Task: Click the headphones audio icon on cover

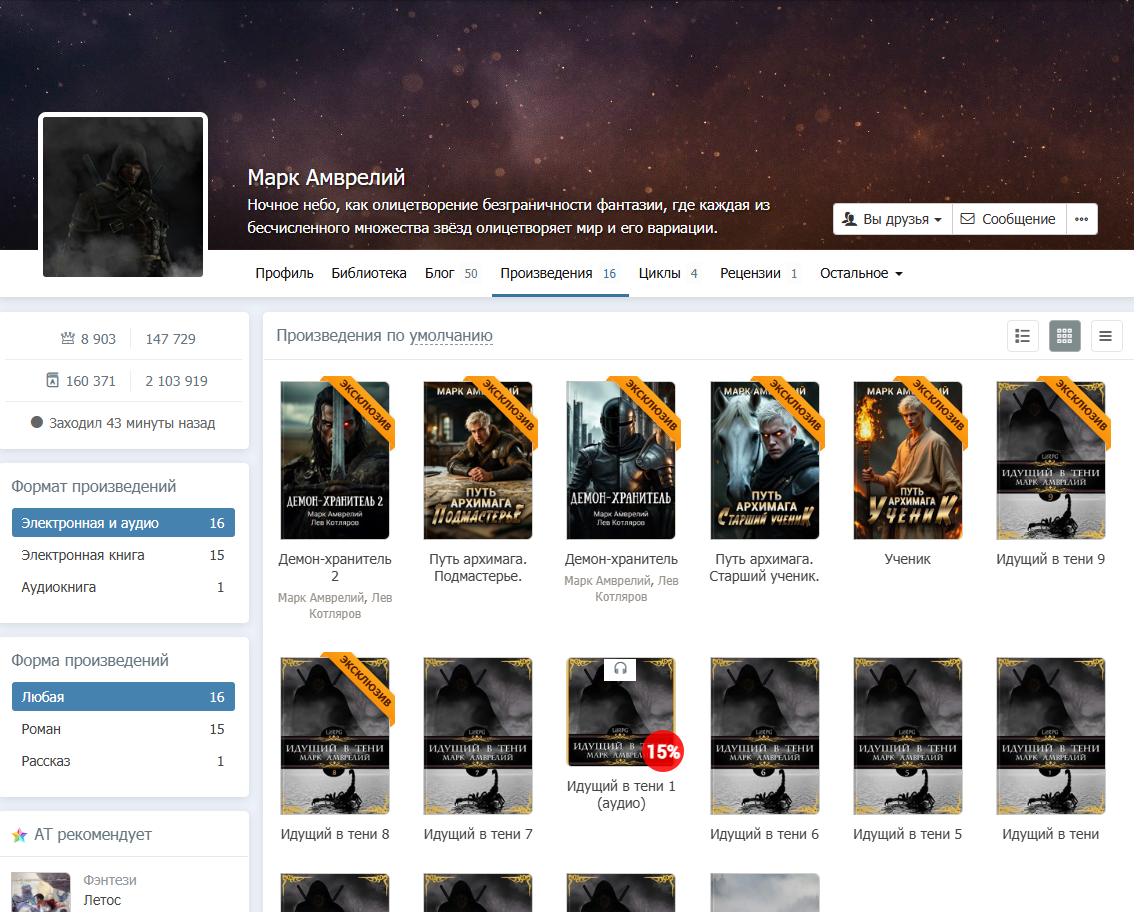Action: [x=620, y=670]
